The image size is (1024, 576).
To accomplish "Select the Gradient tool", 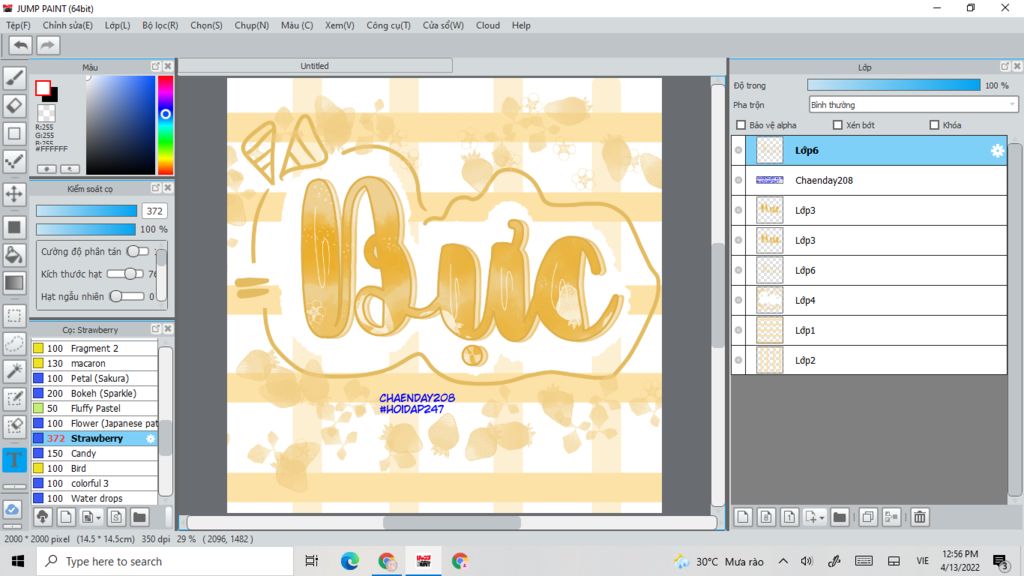I will point(14,283).
